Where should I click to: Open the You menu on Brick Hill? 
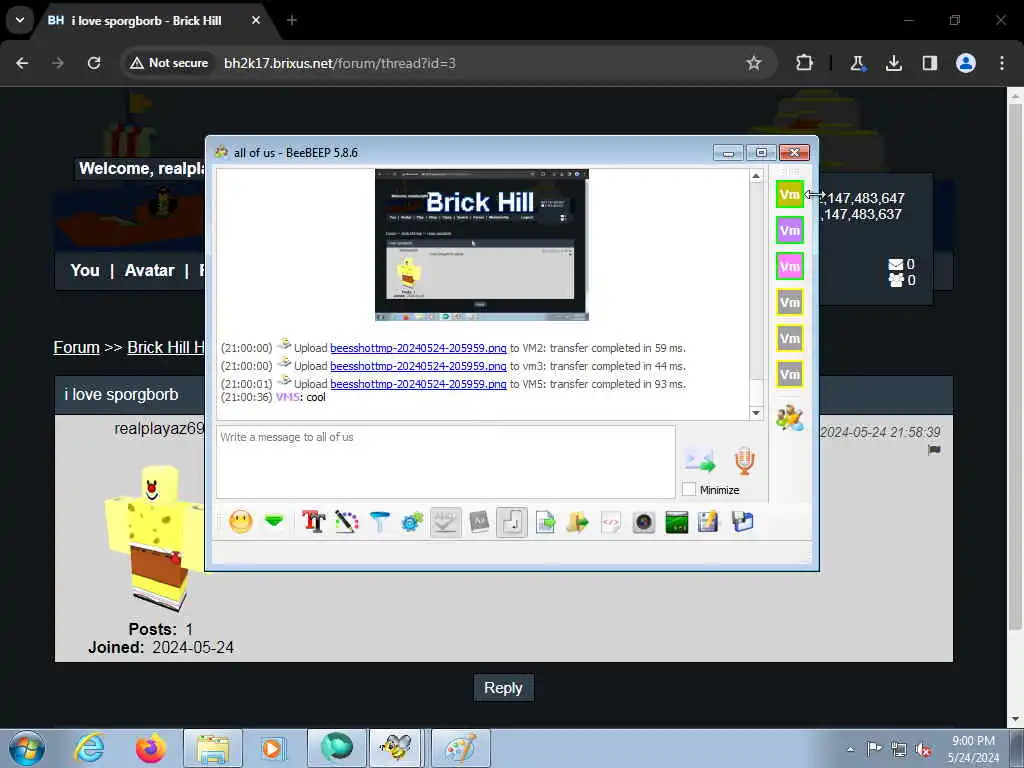pyautogui.click(x=85, y=270)
